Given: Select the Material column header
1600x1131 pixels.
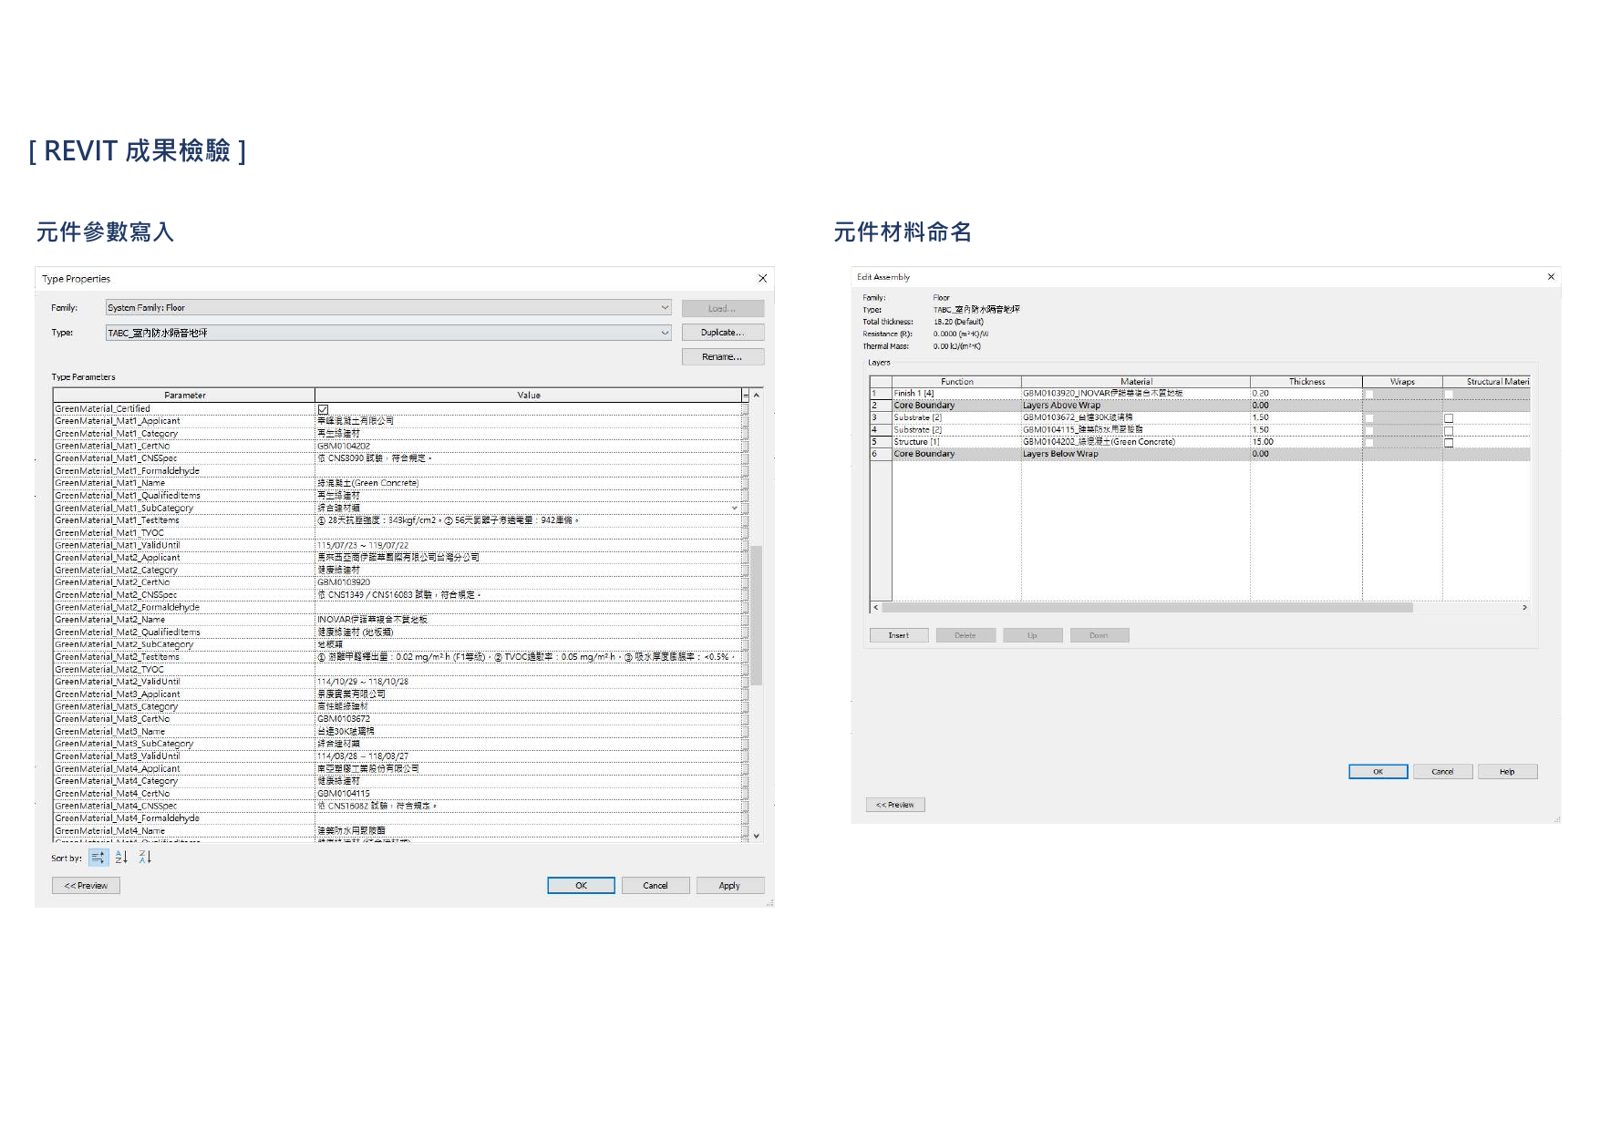Looking at the screenshot, I should pos(1136,381).
